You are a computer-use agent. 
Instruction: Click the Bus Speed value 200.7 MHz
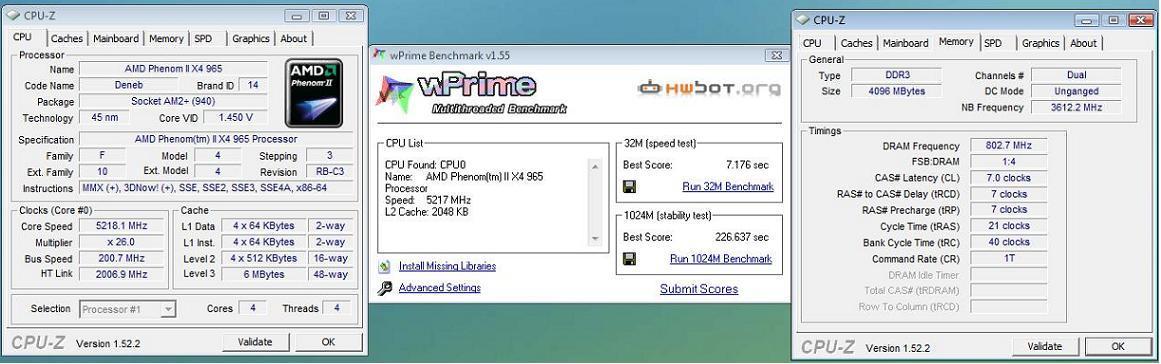[121, 259]
